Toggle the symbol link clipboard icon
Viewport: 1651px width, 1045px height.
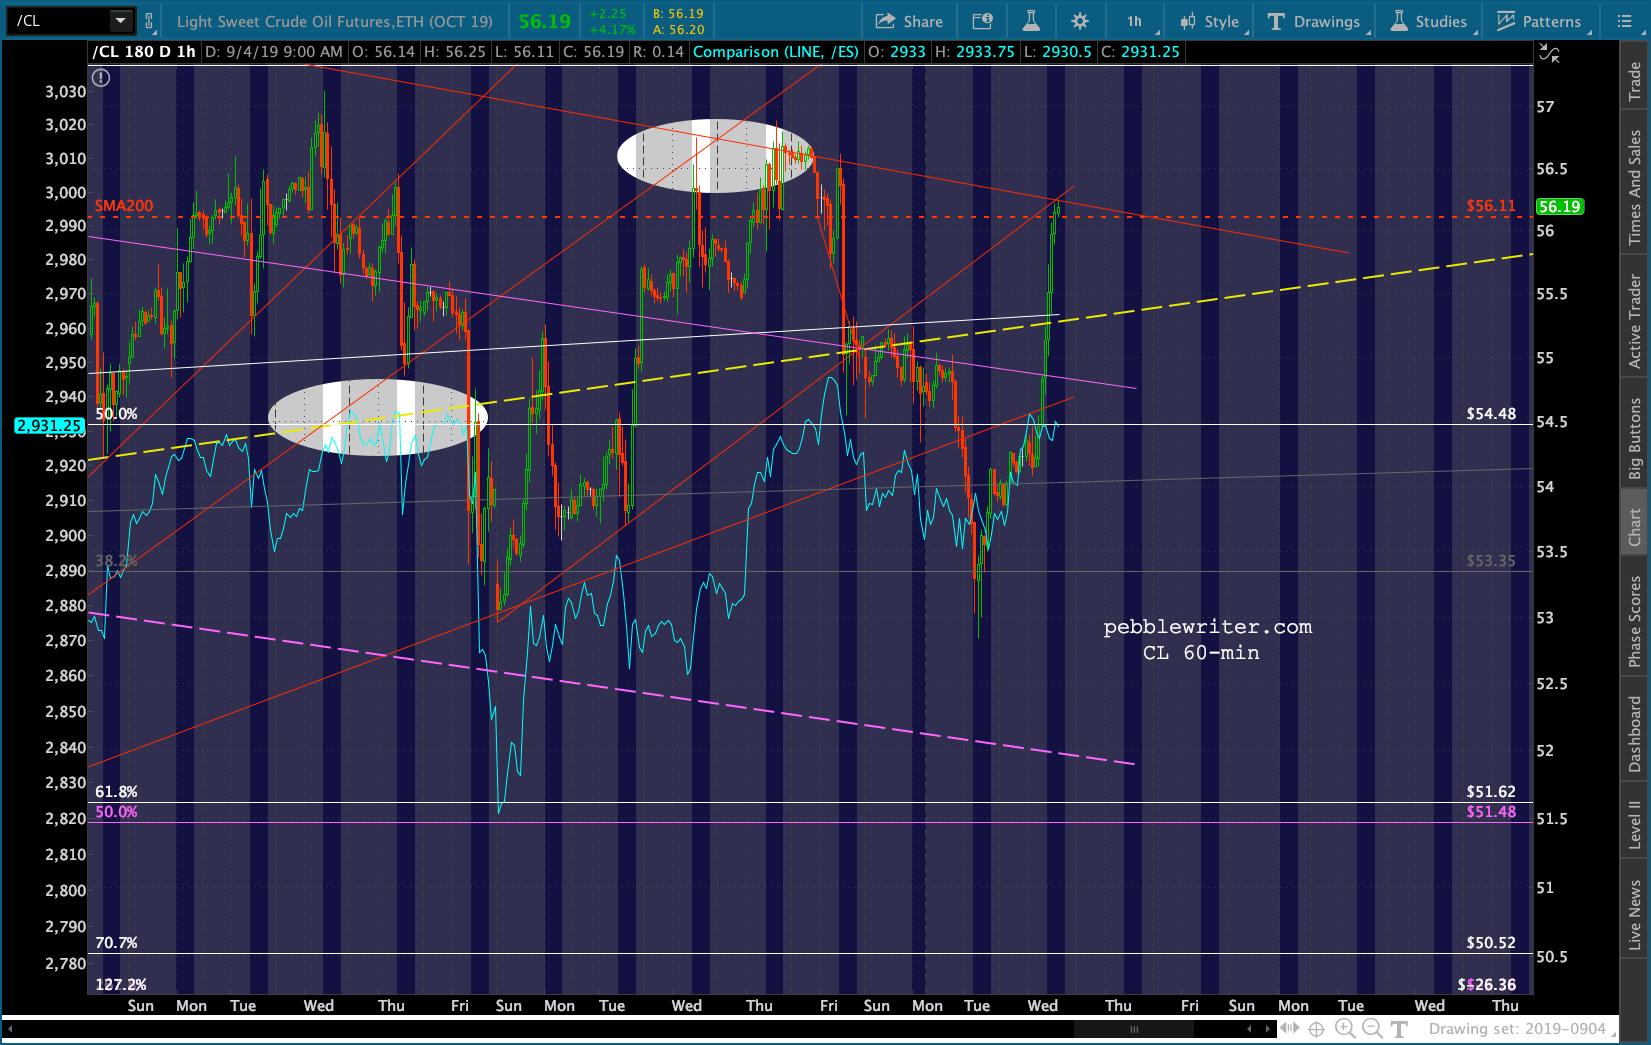pos(149,21)
